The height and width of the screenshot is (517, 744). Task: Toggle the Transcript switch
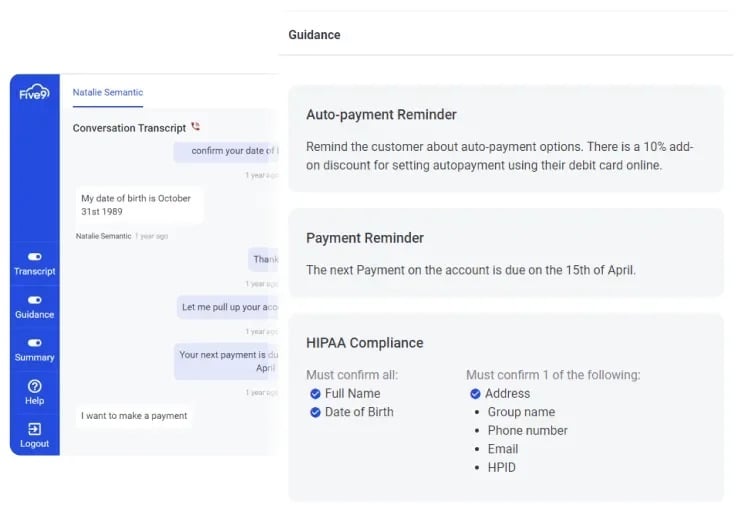click(x=34, y=257)
